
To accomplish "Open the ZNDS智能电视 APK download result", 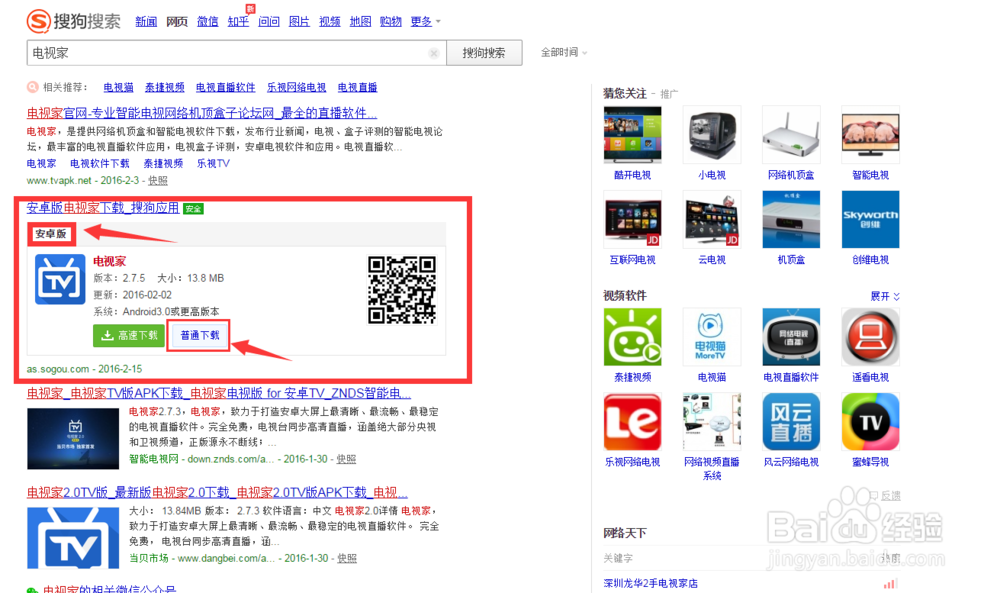I will (219, 393).
